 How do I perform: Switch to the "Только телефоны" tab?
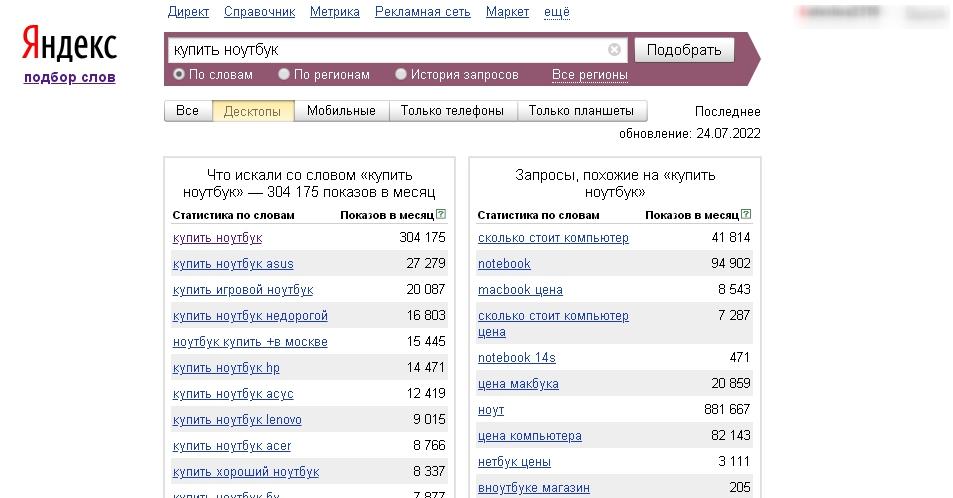point(452,111)
